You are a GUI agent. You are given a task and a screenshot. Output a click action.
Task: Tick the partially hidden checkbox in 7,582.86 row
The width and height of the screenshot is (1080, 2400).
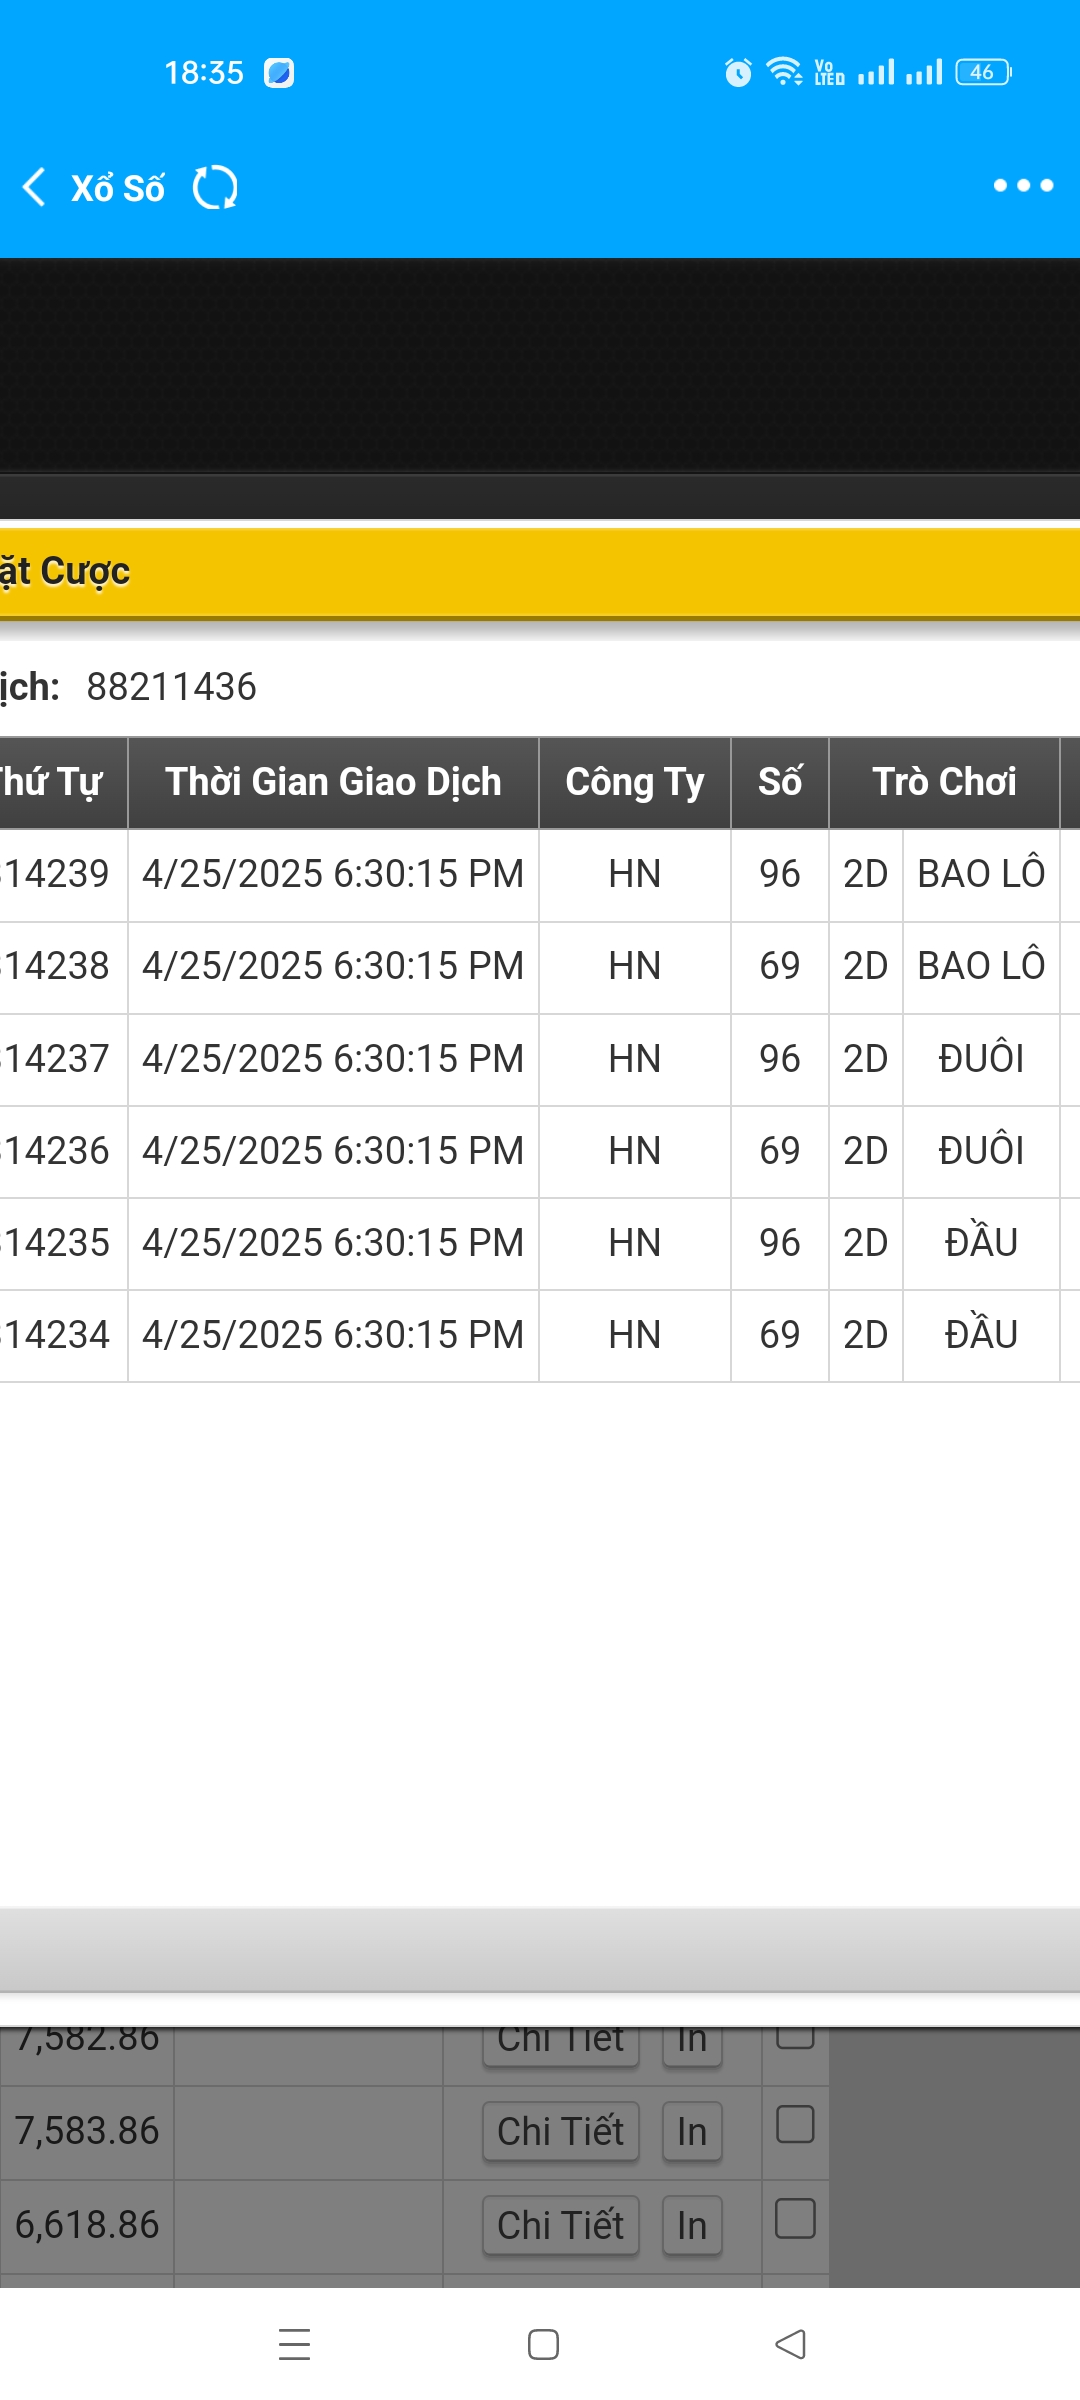795,2038
